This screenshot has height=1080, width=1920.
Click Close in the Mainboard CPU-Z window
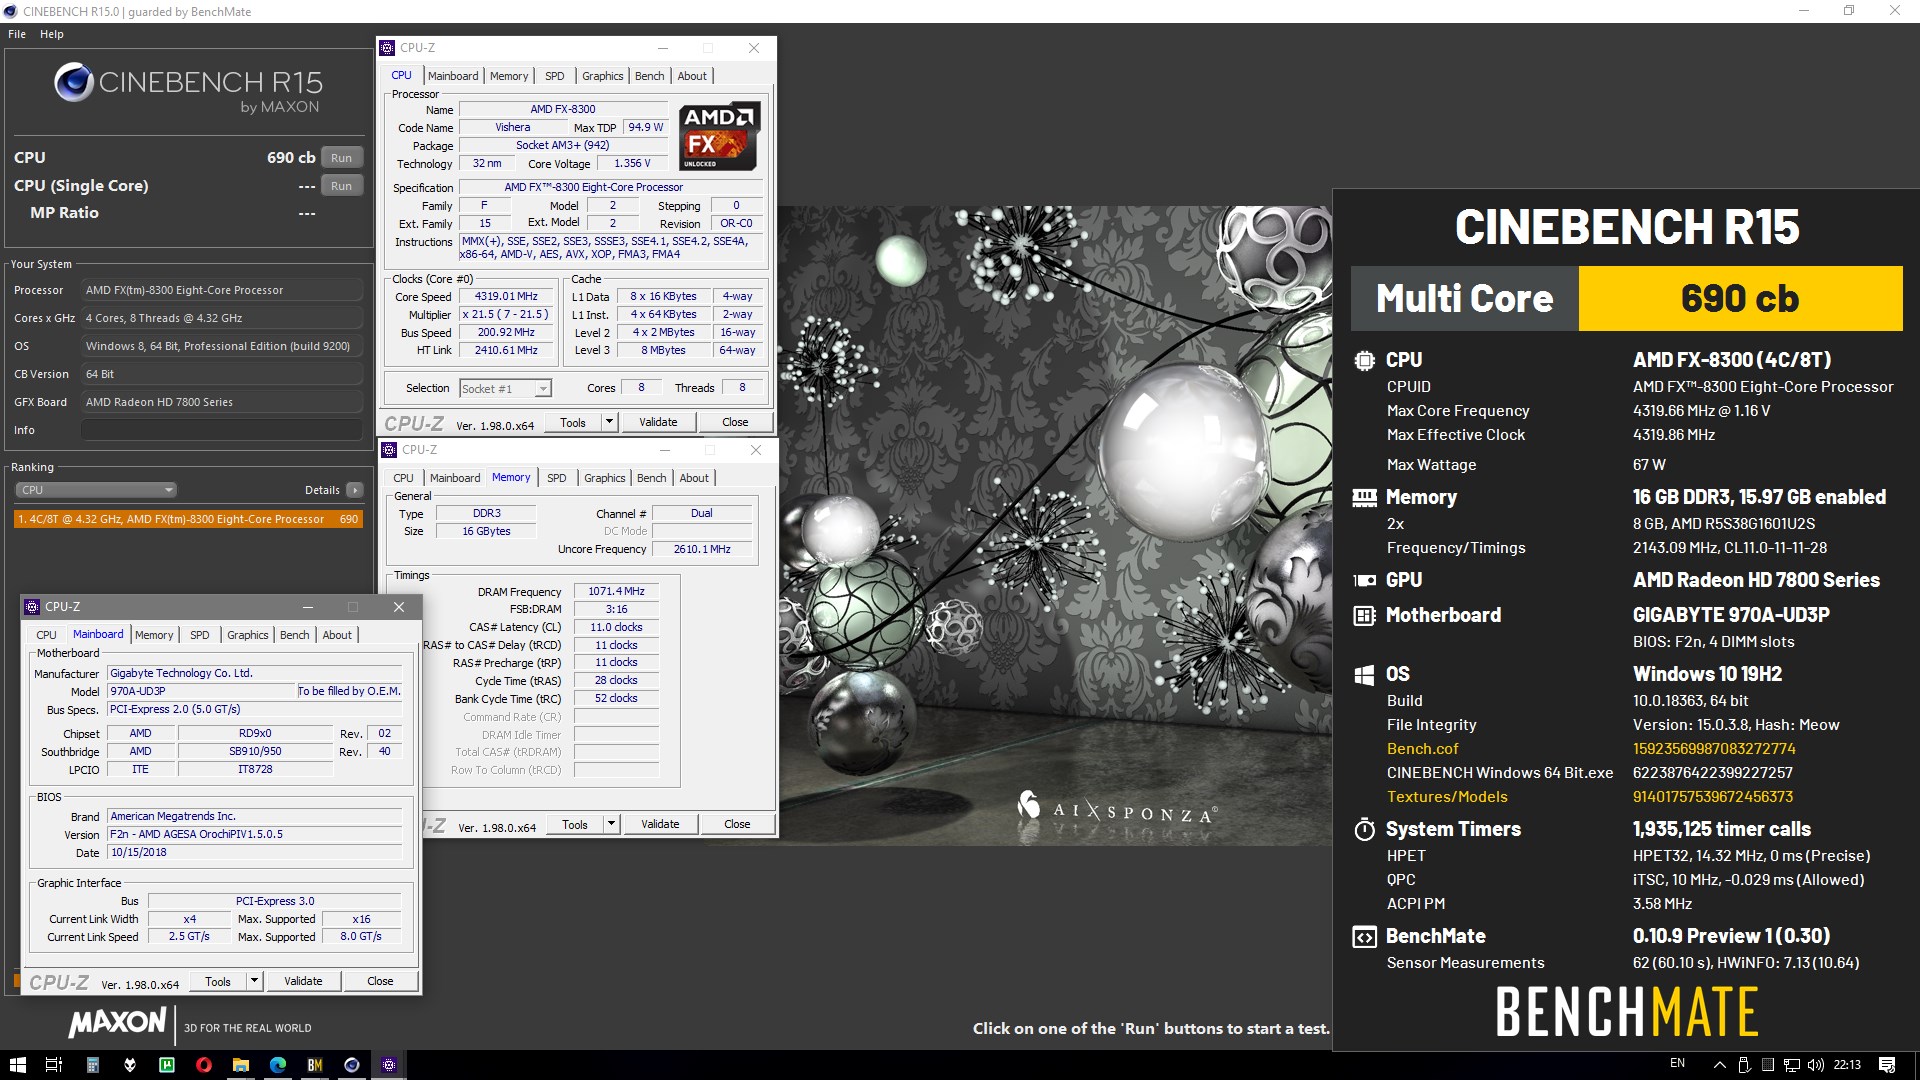coord(380,981)
